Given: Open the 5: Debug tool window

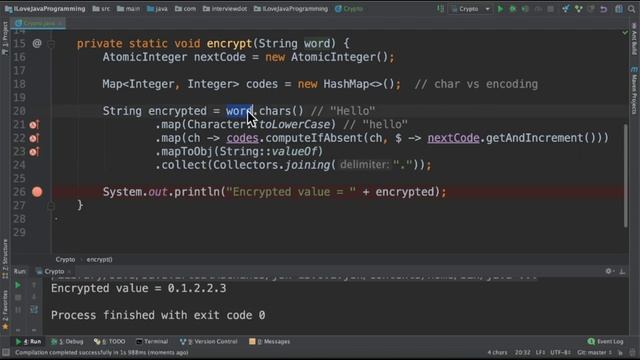Looking at the screenshot, I should pos(67,342).
